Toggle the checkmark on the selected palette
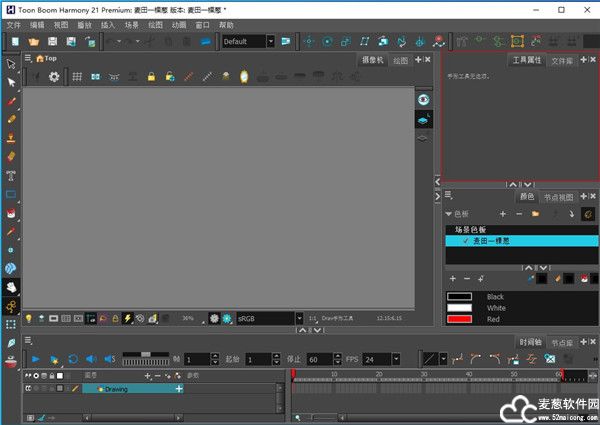The width and height of the screenshot is (600, 425). (466, 241)
